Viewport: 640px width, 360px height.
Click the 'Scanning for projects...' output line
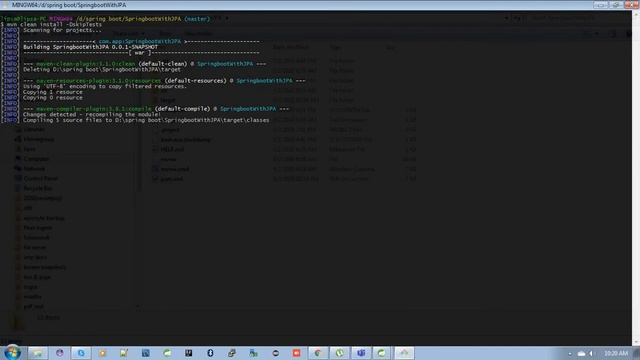coord(62,30)
